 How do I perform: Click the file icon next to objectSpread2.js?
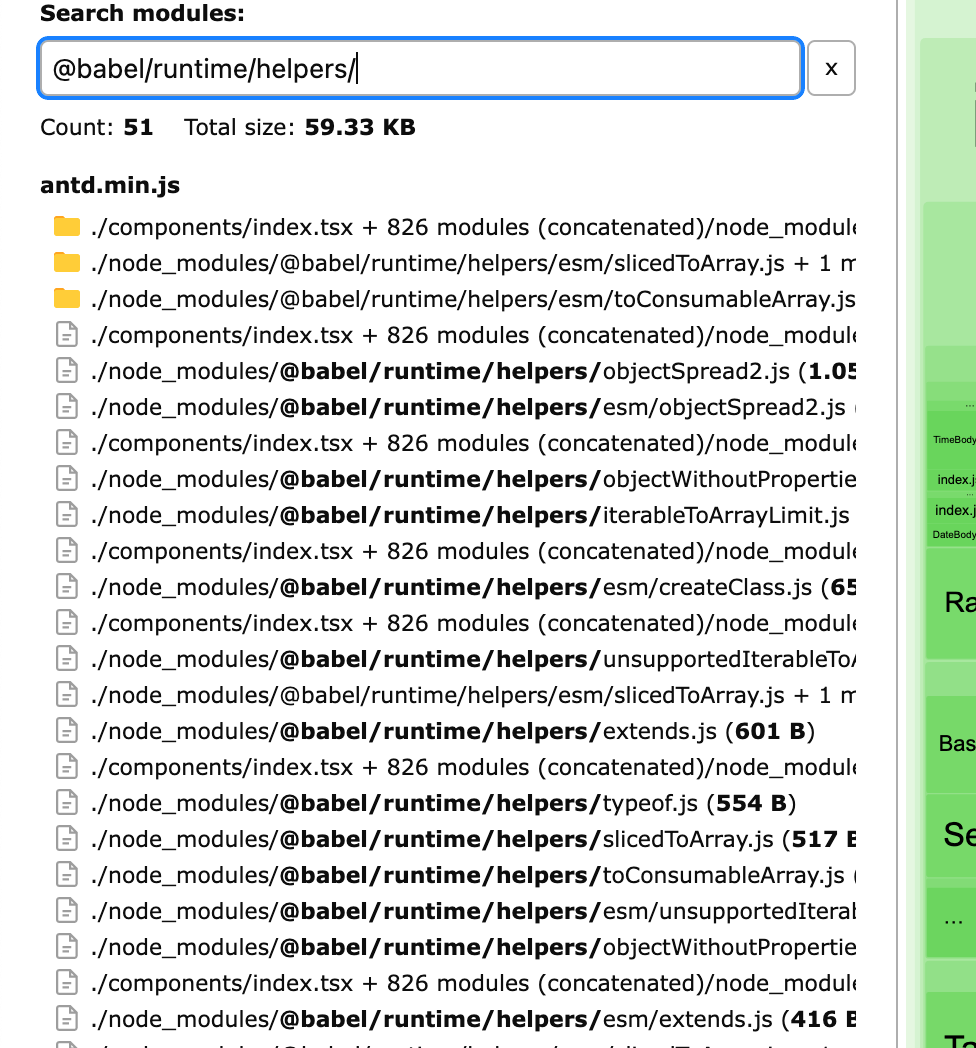tap(66, 371)
